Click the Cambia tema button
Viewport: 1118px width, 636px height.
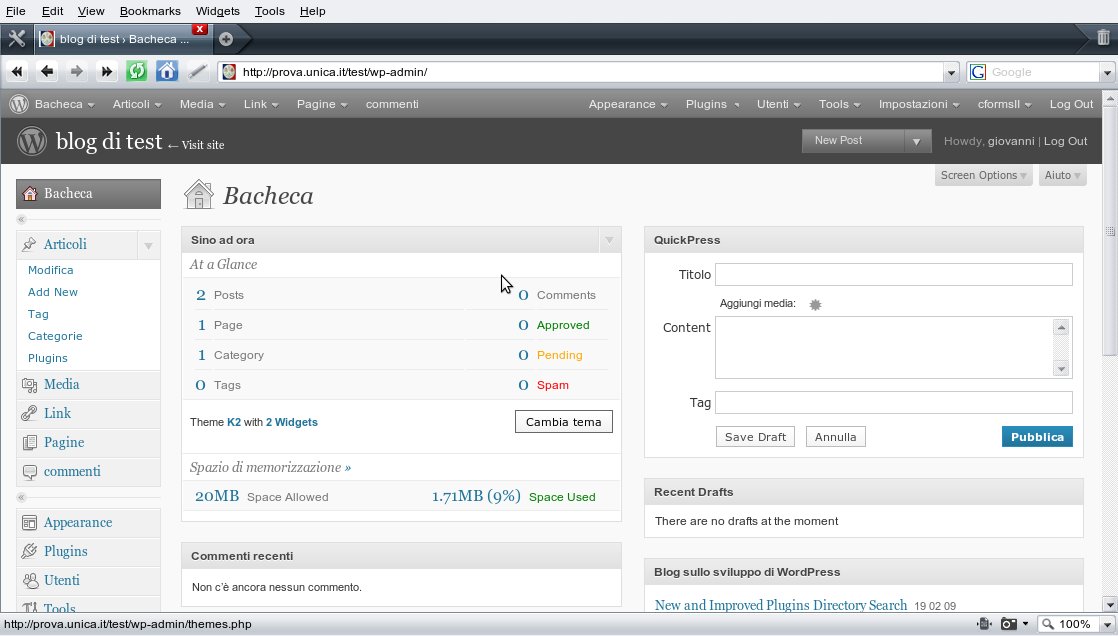[563, 422]
